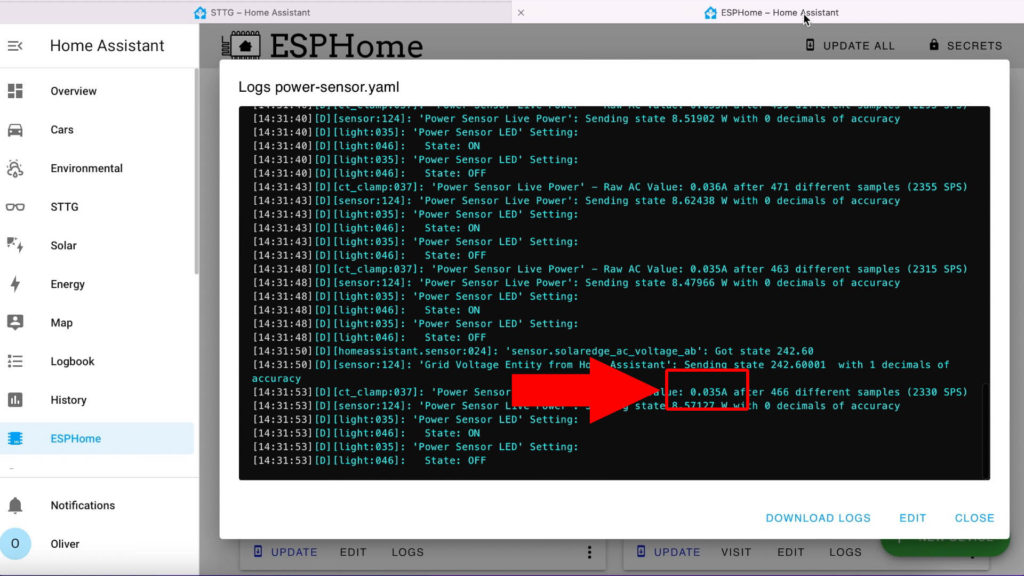Open the Environmental sidebar icon
The height and width of the screenshot is (576, 1024).
point(15,168)
